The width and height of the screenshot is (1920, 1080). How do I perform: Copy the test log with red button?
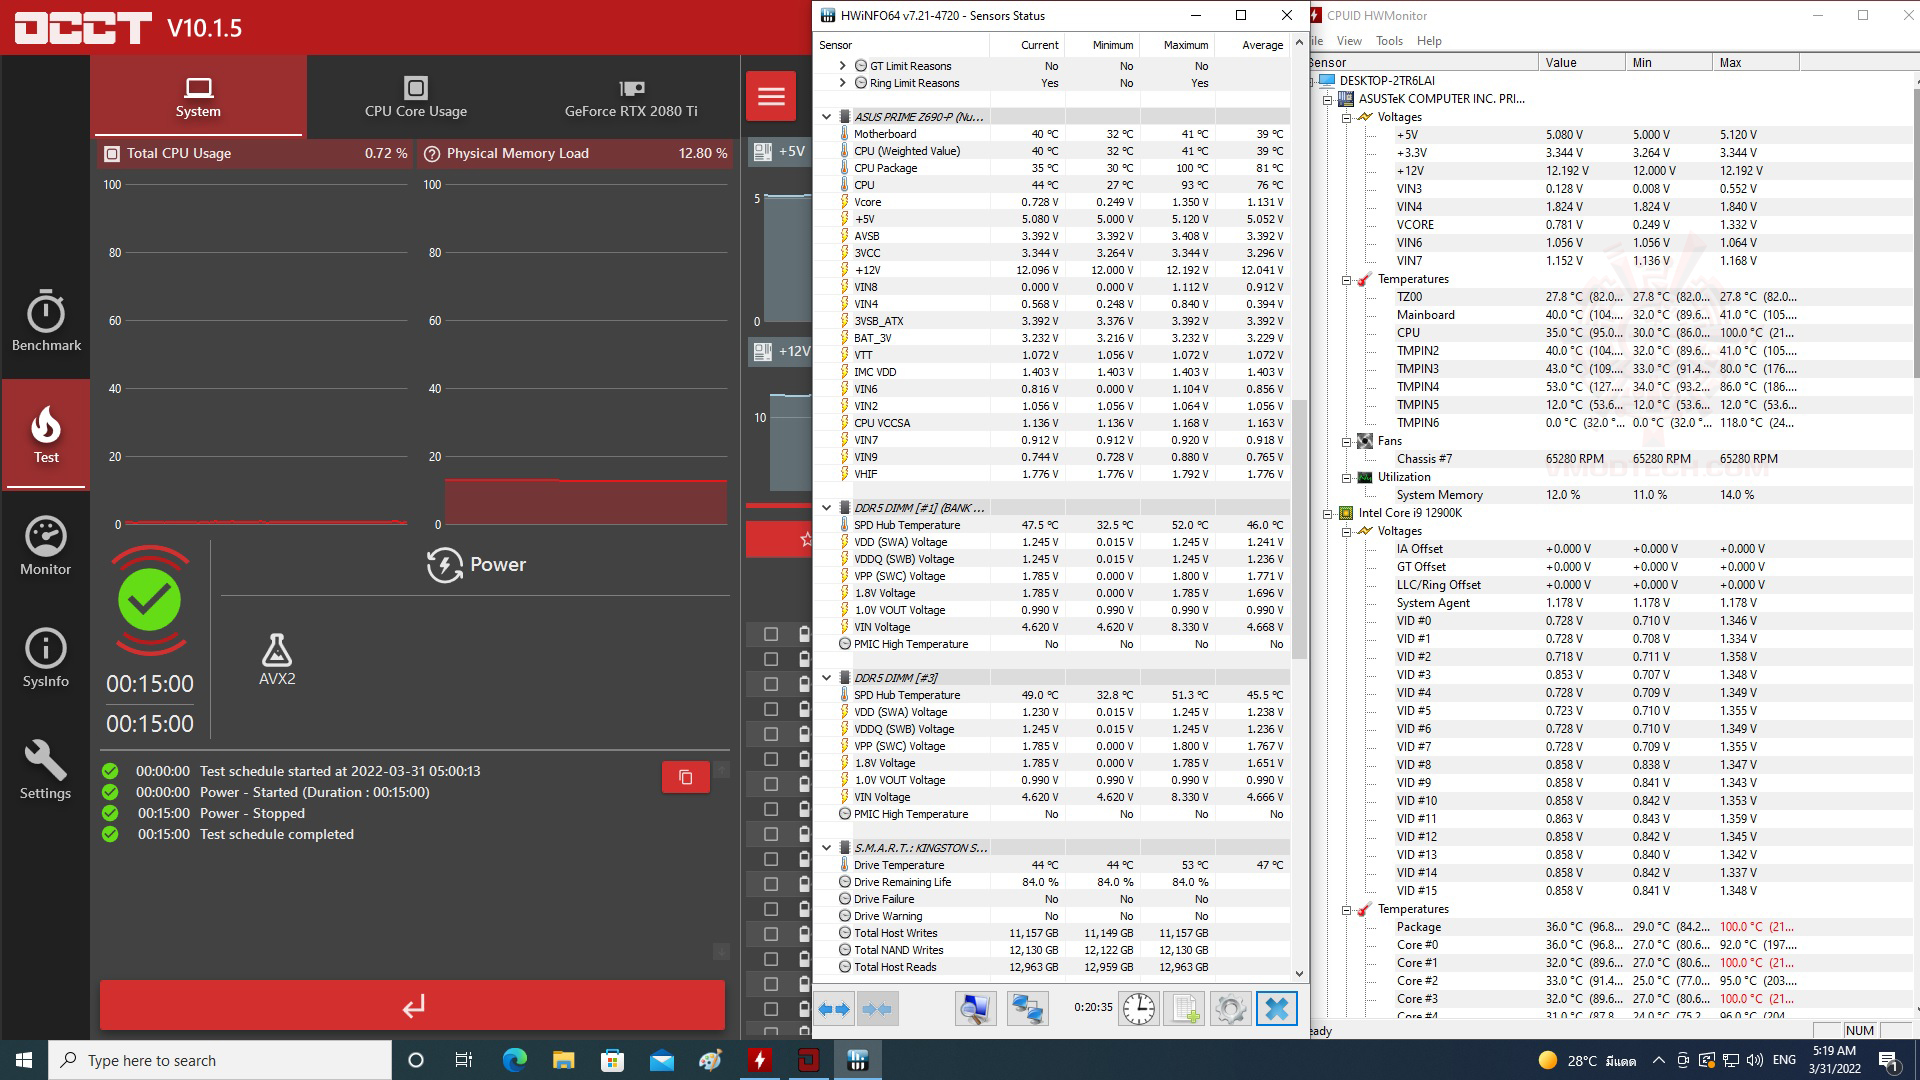click(686, 777)
